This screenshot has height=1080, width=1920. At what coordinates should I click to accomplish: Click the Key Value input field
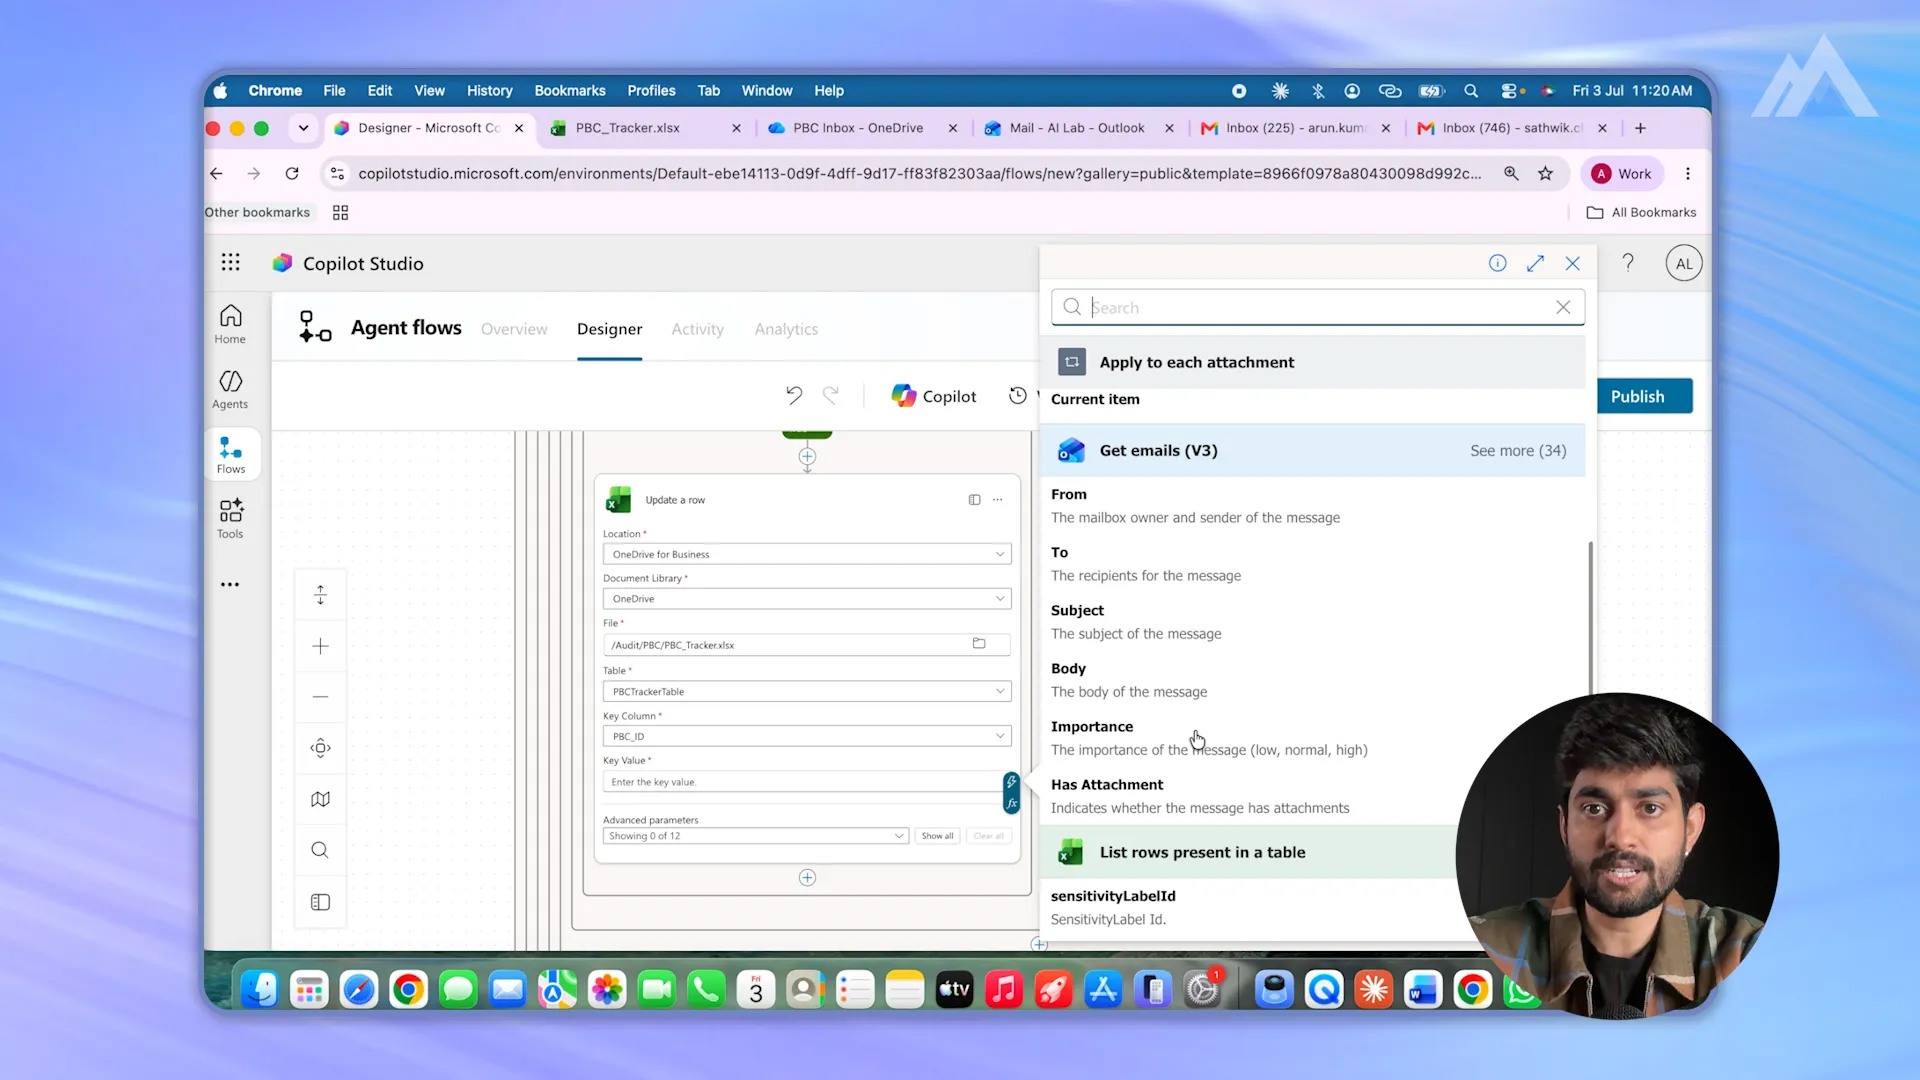802,782
